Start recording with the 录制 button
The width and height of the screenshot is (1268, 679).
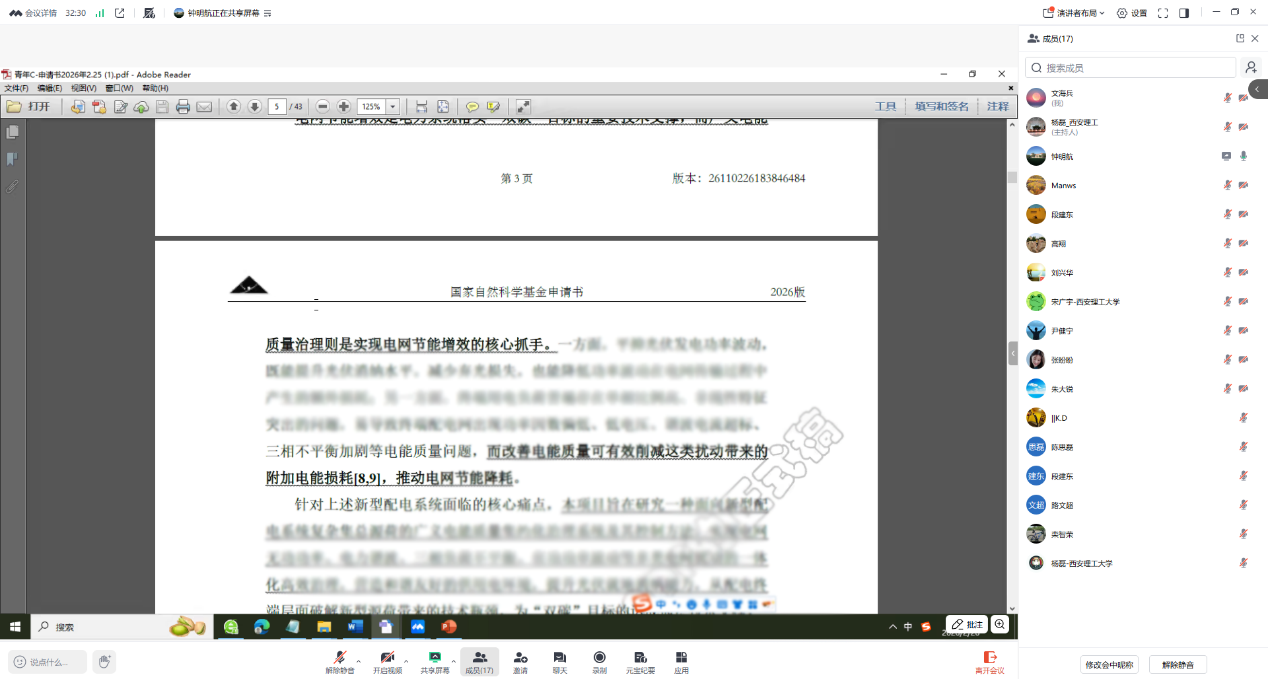(x=599, y=662)
